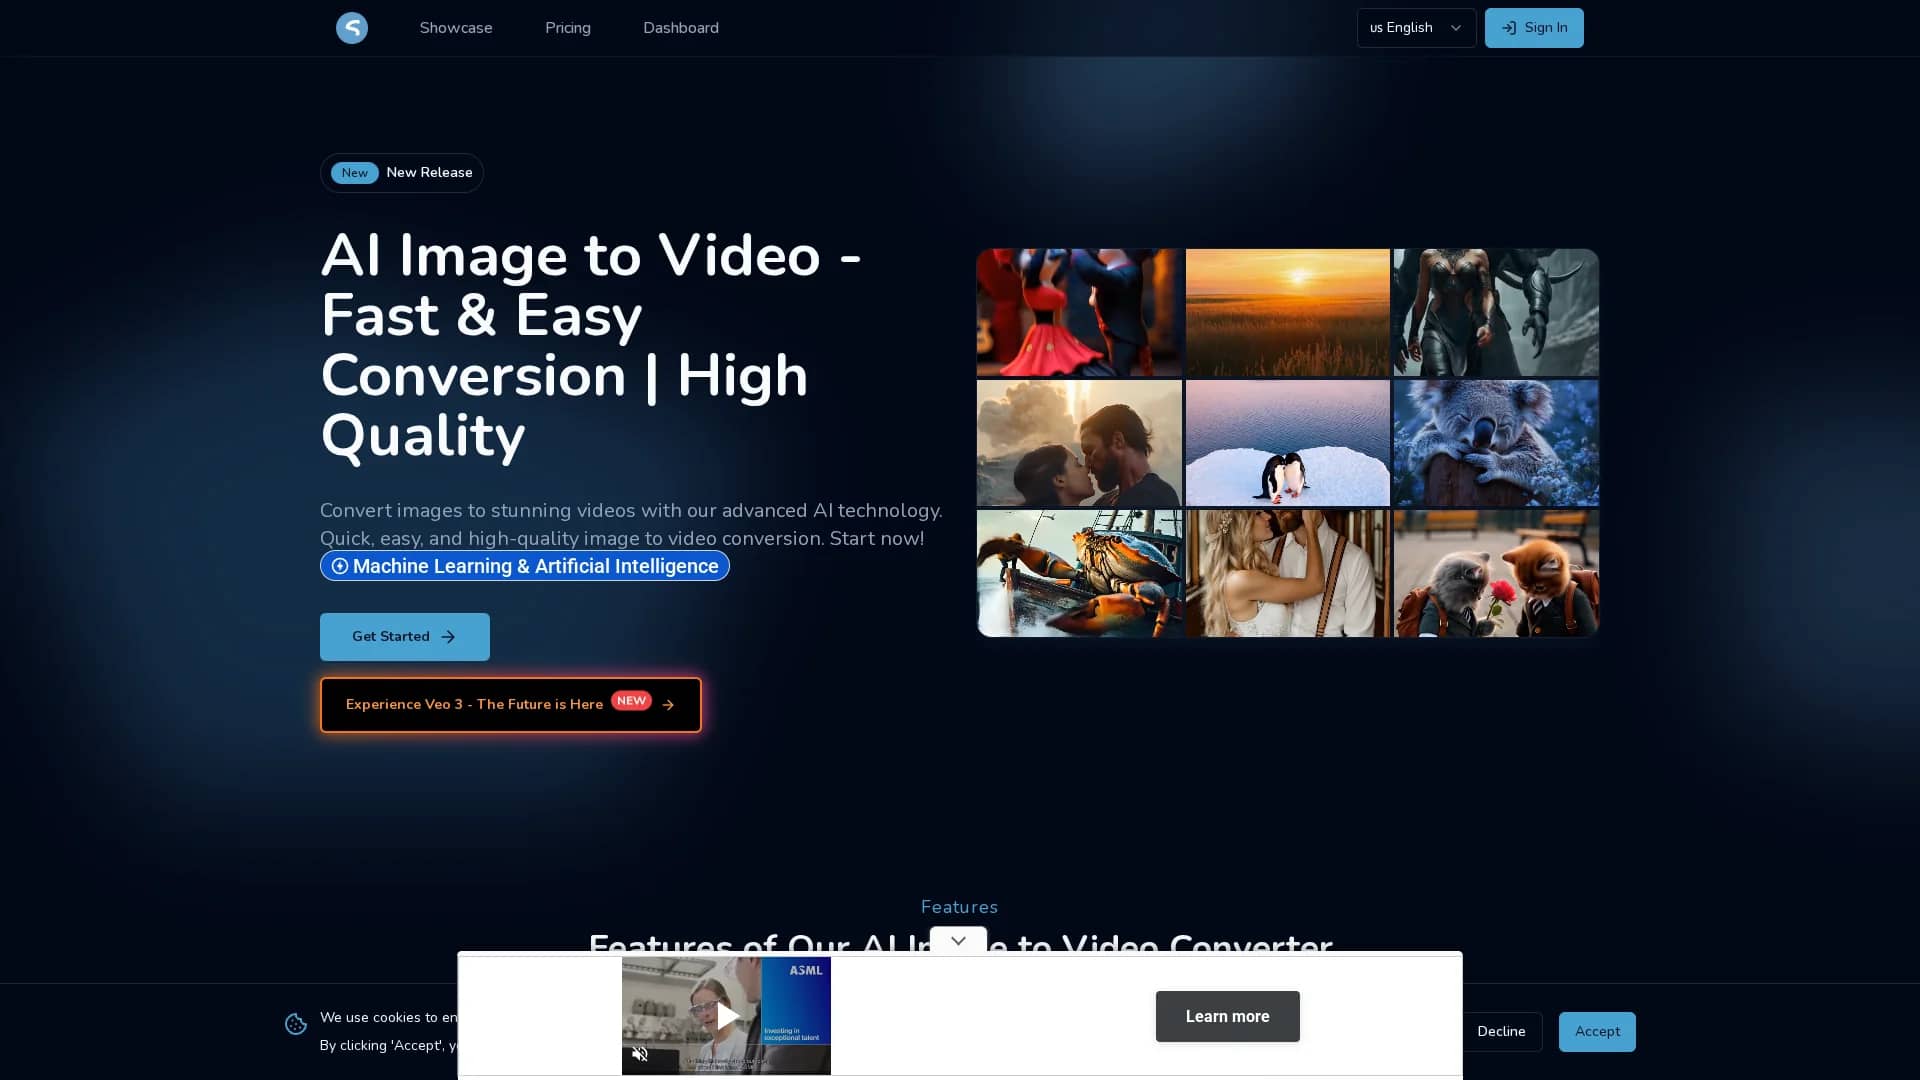Open the Showcase page
1920x1080 pixels.
(x=456, y=28)
